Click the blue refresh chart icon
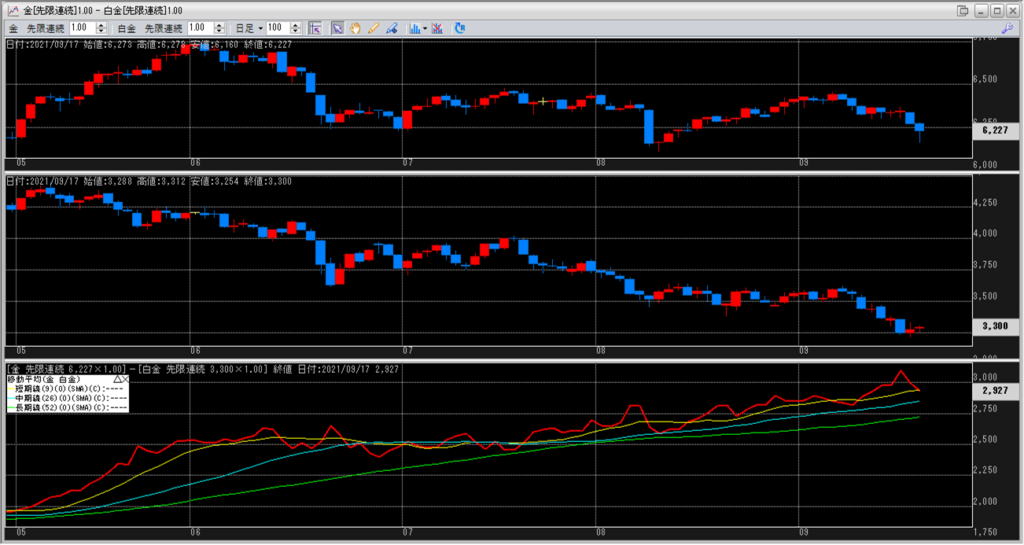Image resolution: width=1024 pixels, height=545 pixels. pos(459,27)
